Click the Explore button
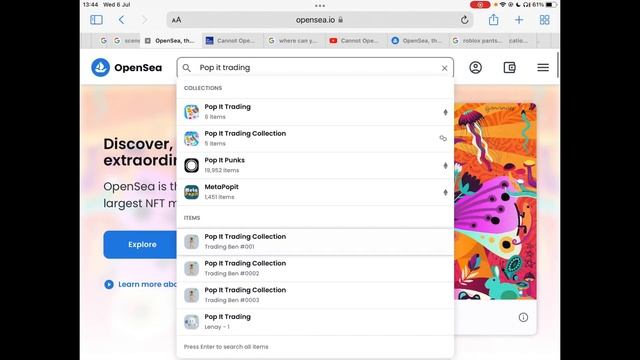The image size is (640, 360). click(140, 244)
